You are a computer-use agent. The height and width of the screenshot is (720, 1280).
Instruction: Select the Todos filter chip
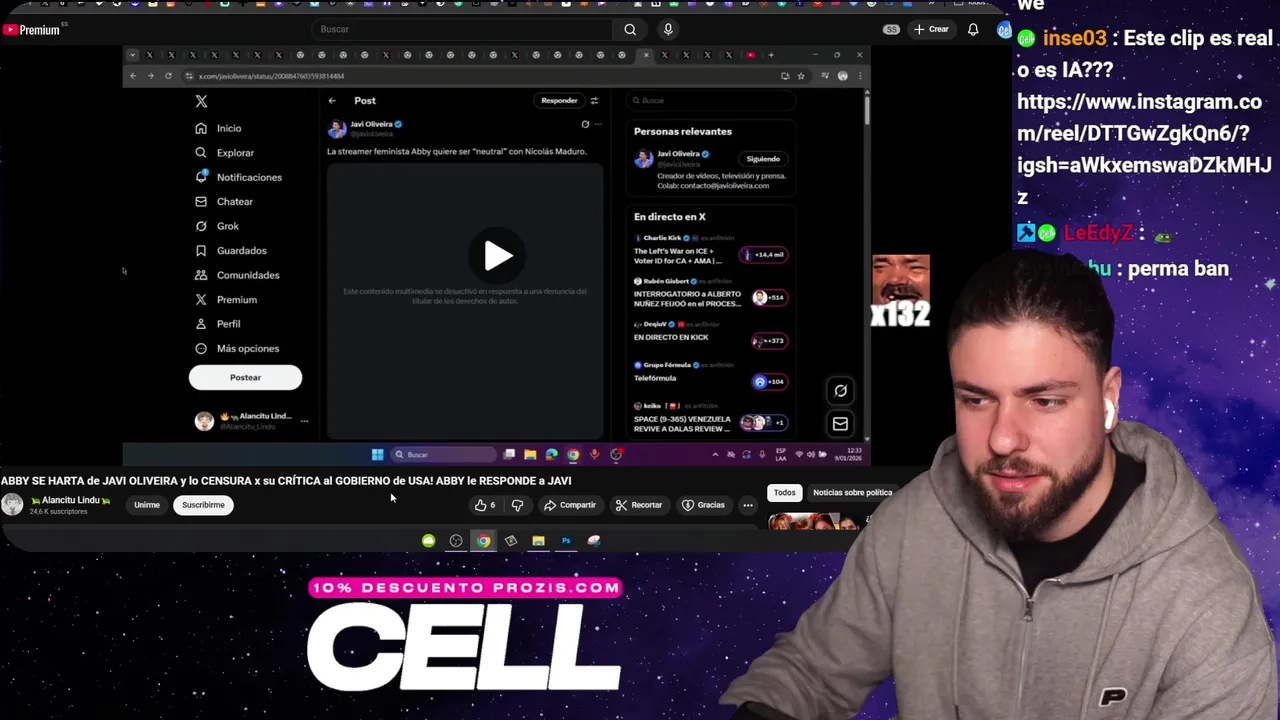pyautogui.click(x=785, y=493)
